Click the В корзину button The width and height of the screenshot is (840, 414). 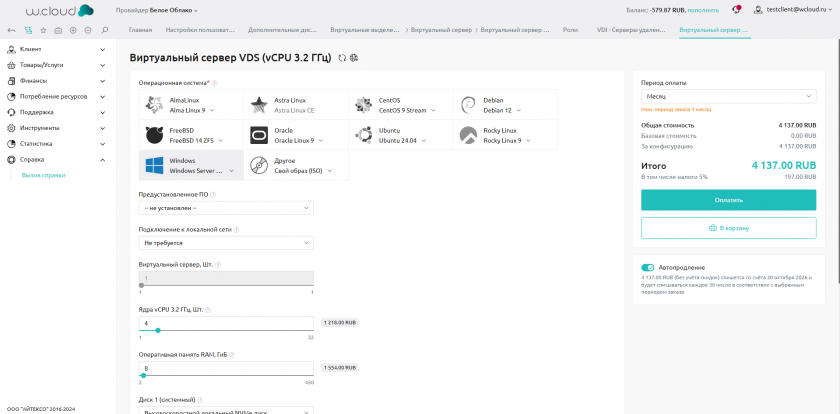click(729, 228)
